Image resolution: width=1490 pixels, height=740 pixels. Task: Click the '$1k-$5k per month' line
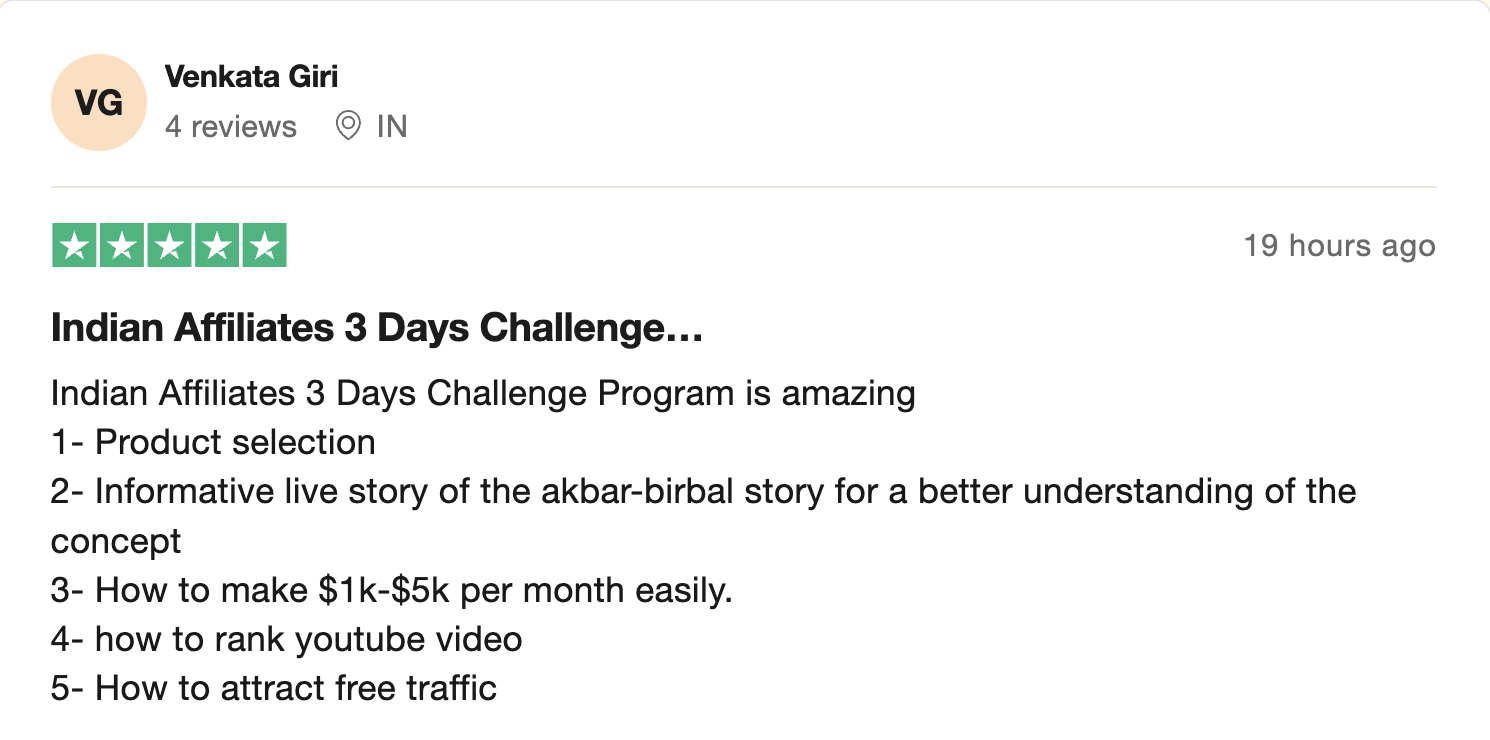[391, 590]
